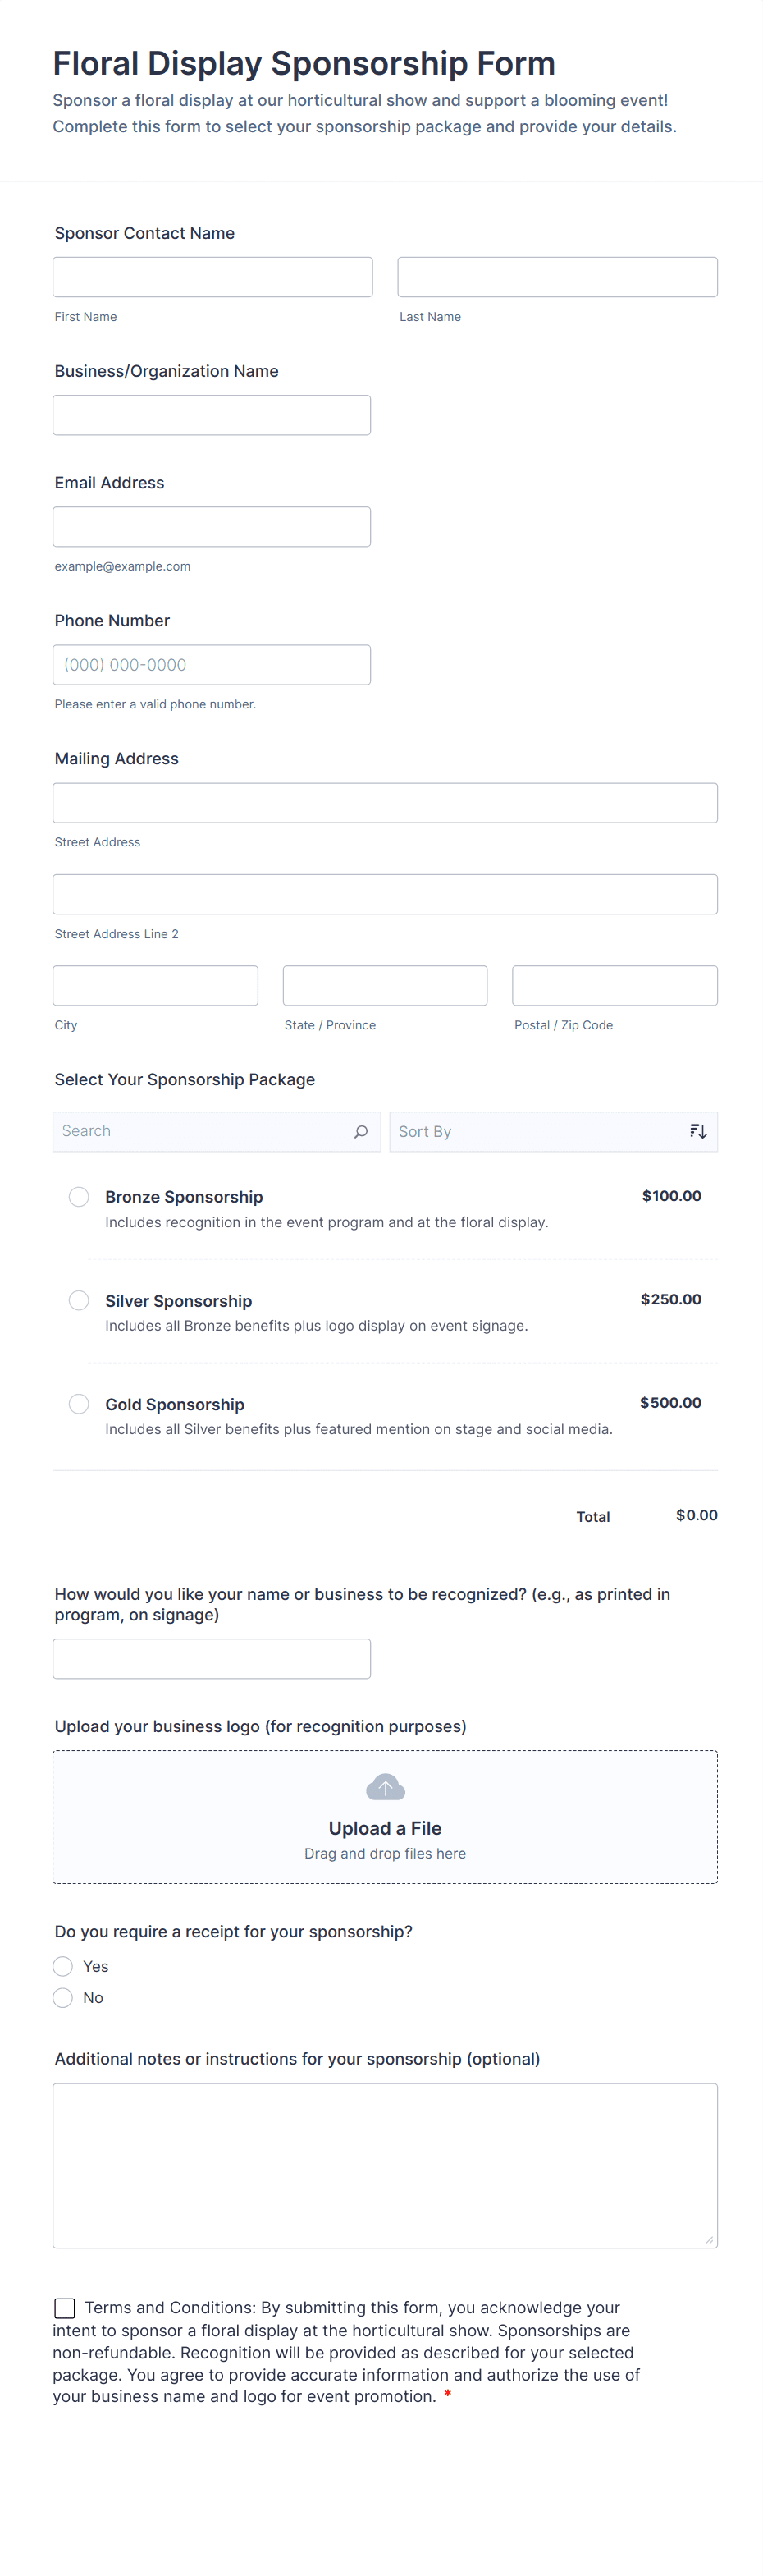This screenshot has height=2576, width=763.
Task: Focus the Street Address field
Action: [x=385, y=803]
